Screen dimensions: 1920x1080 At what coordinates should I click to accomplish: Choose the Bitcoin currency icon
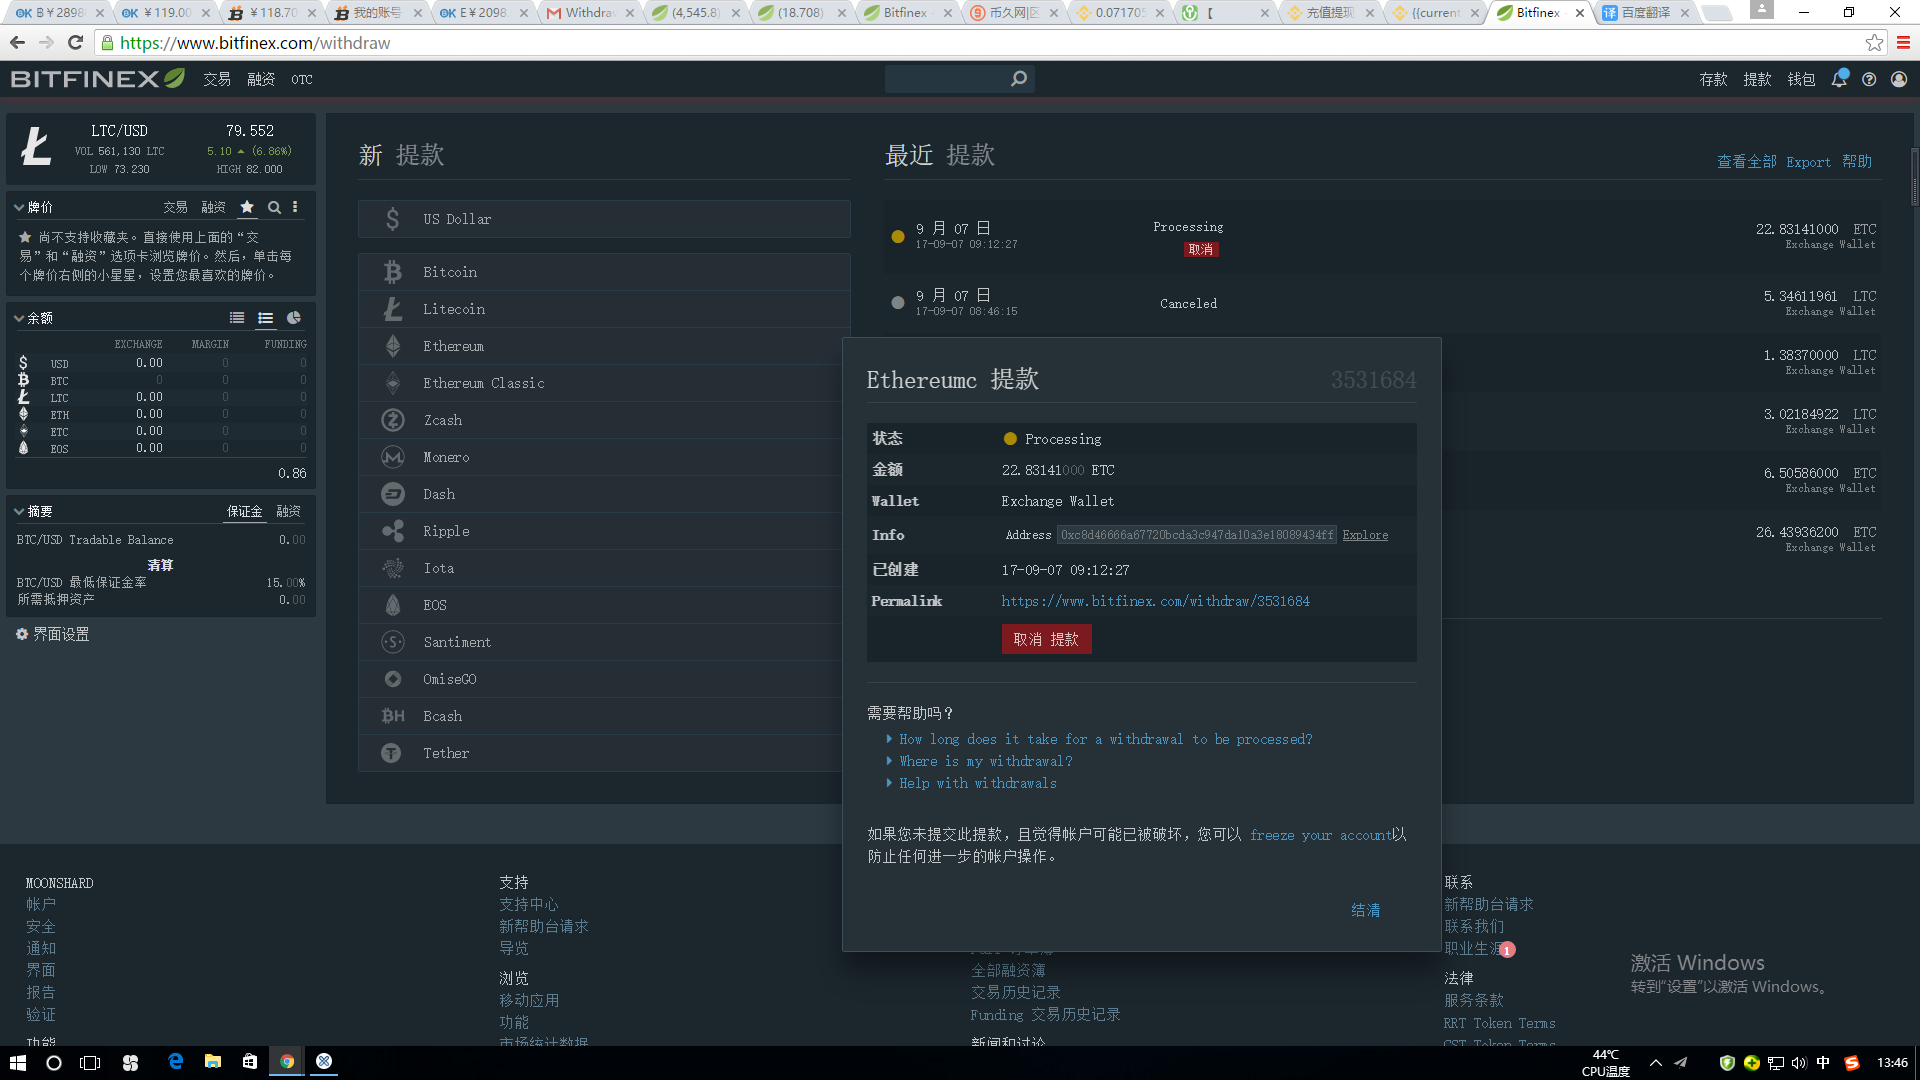coord(393,272)
